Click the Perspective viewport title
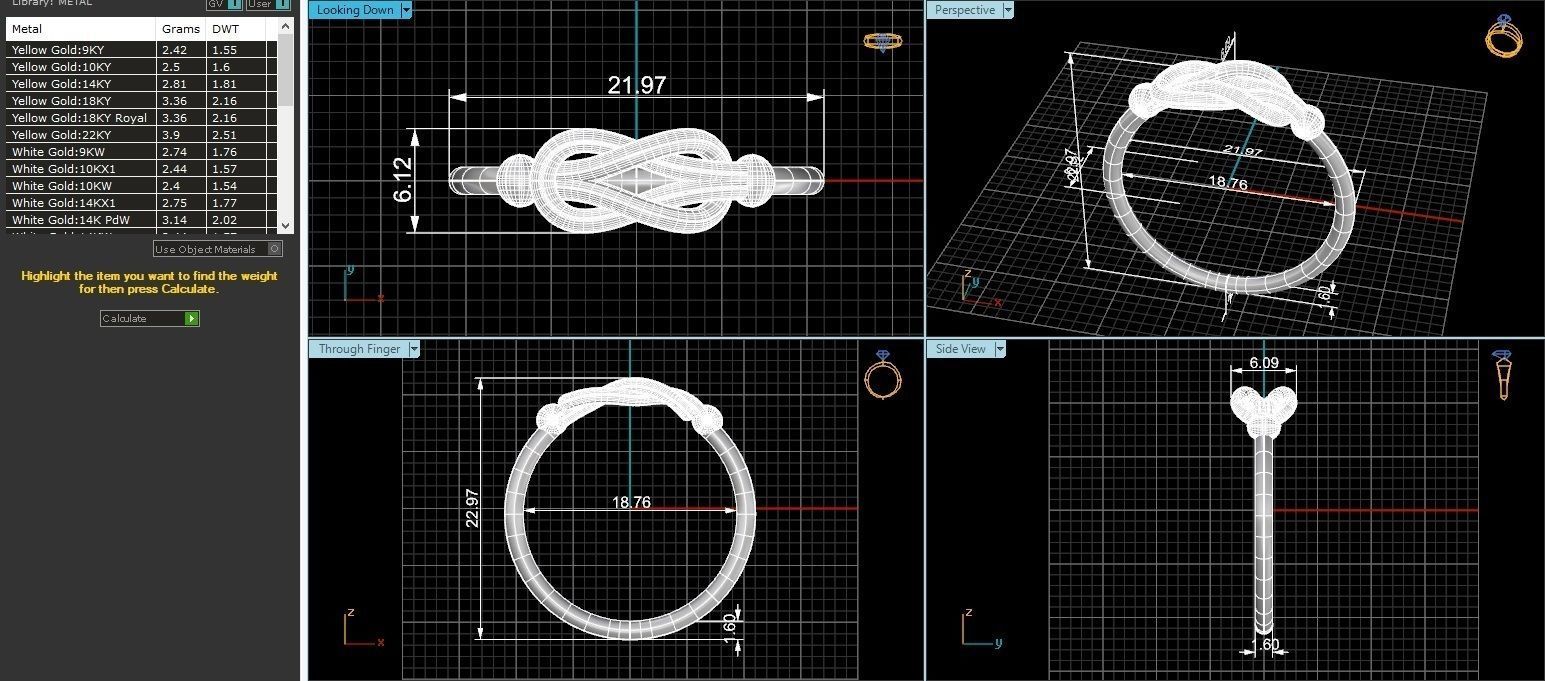The width and height of the screenshot is (1545, 681). coord(965,10)
